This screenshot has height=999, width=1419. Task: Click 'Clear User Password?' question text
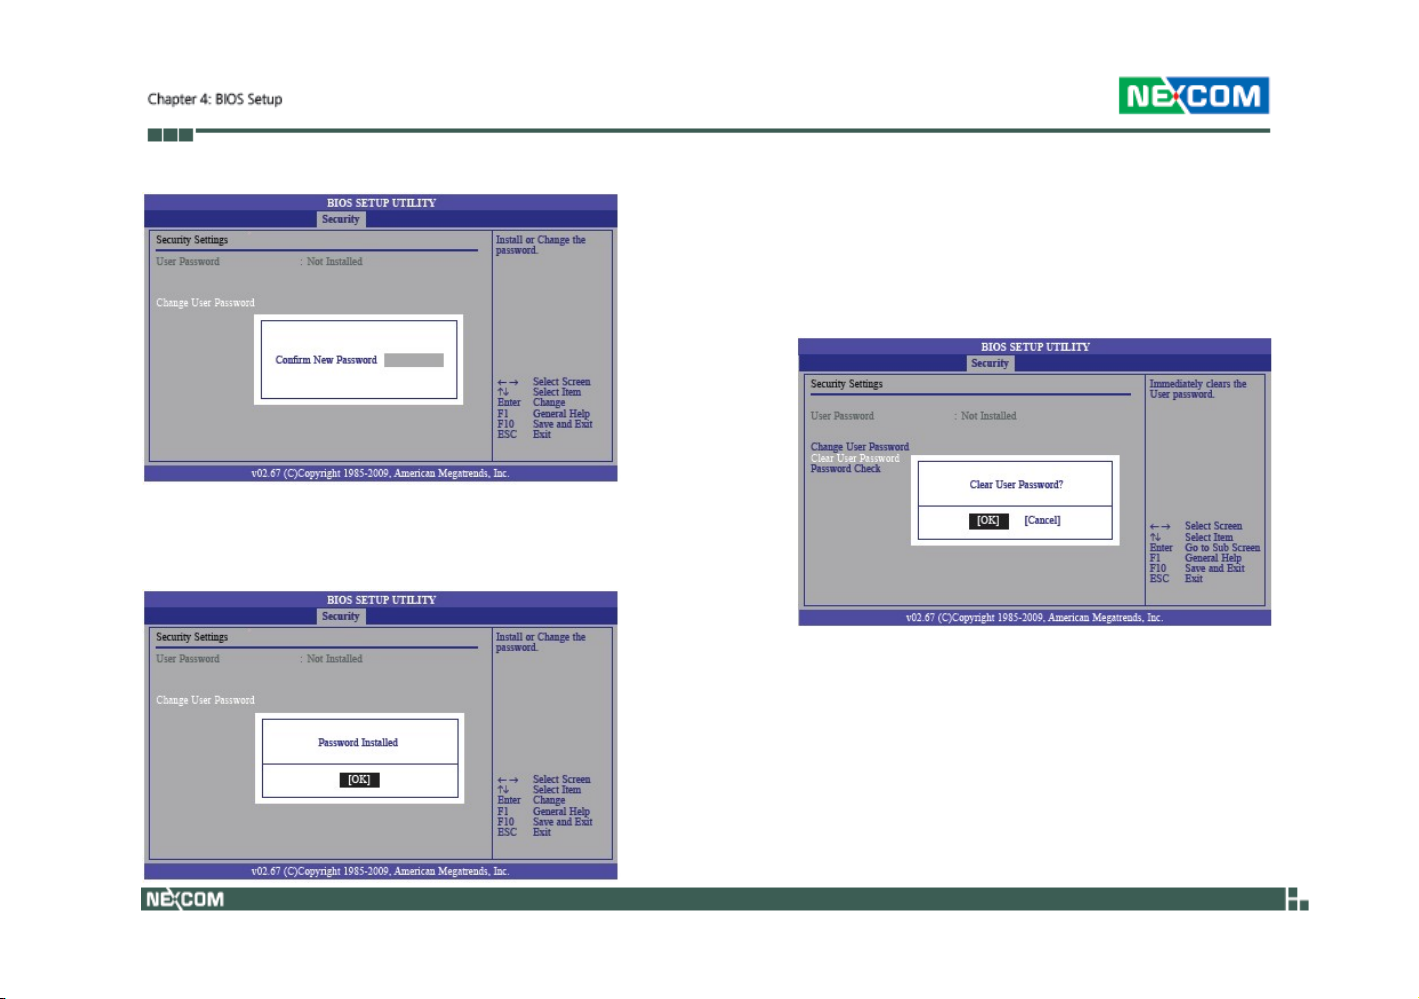(1016, 485)
